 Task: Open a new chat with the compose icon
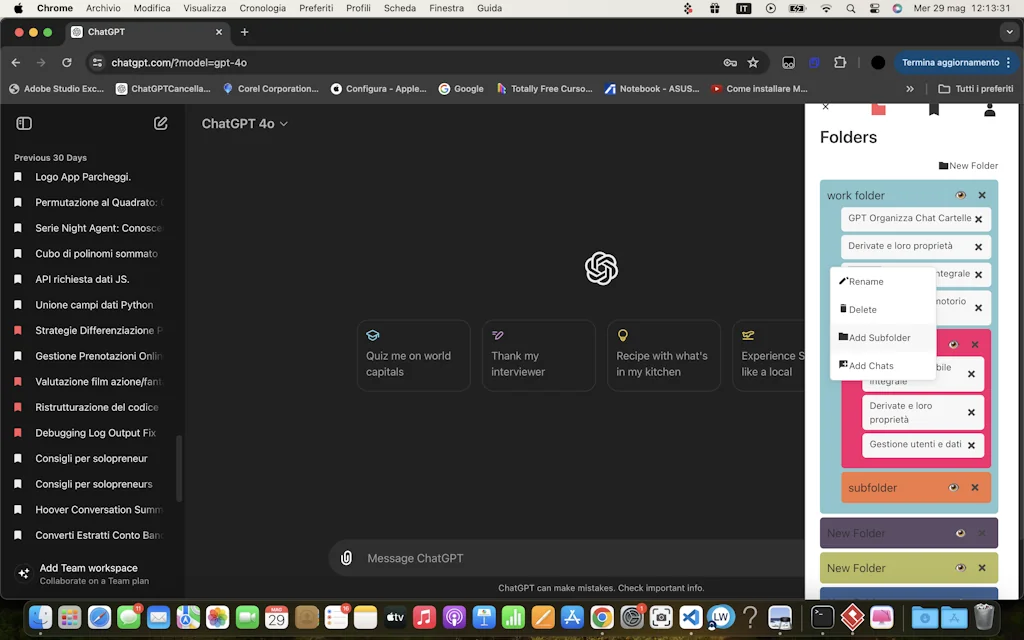tap(160, 123)
